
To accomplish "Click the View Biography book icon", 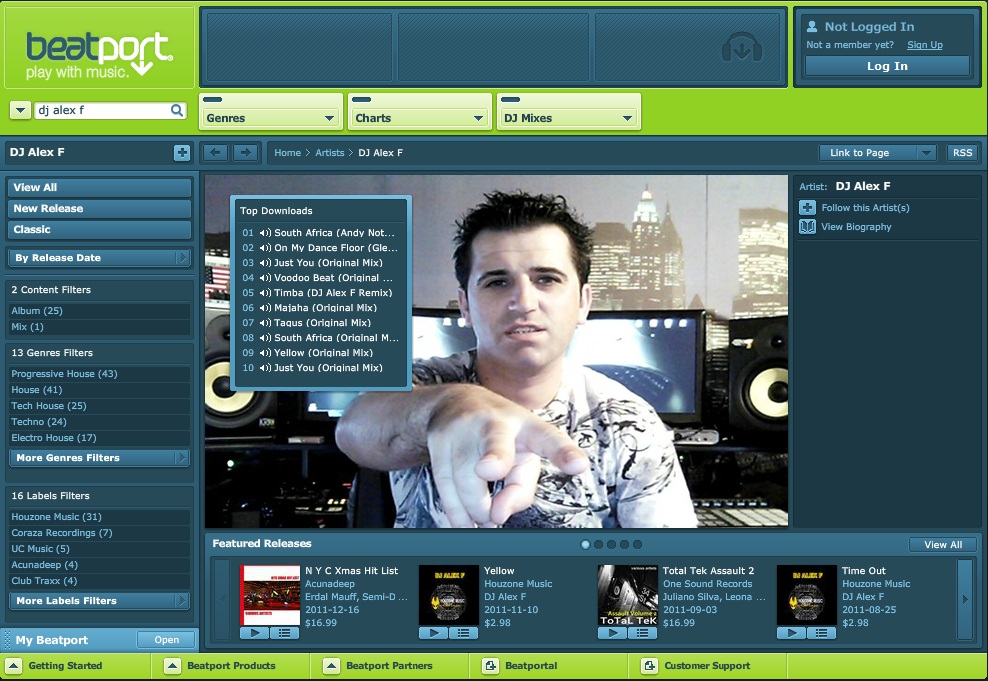I will click(x=807, y=227).
